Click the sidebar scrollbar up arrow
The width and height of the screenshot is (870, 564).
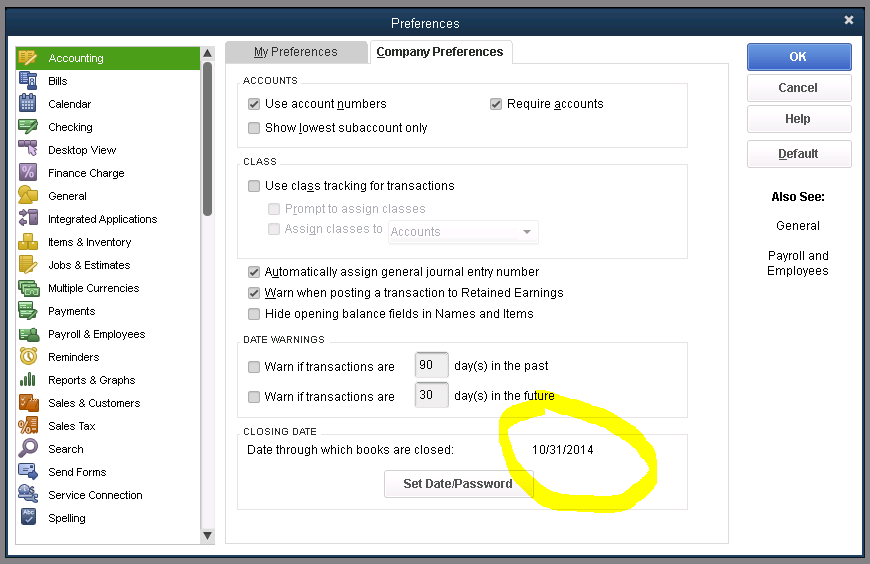coord(208,53)
